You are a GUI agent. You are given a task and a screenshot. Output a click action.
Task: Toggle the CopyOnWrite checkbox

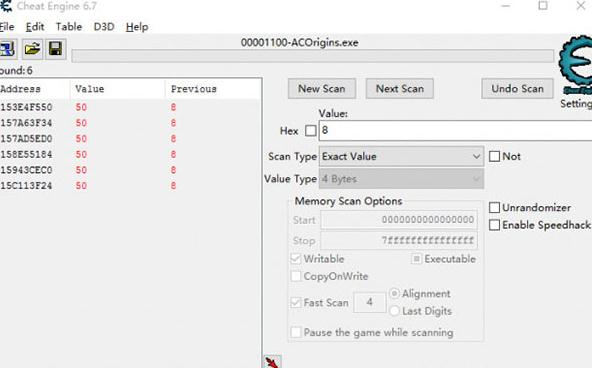(296, 276)
